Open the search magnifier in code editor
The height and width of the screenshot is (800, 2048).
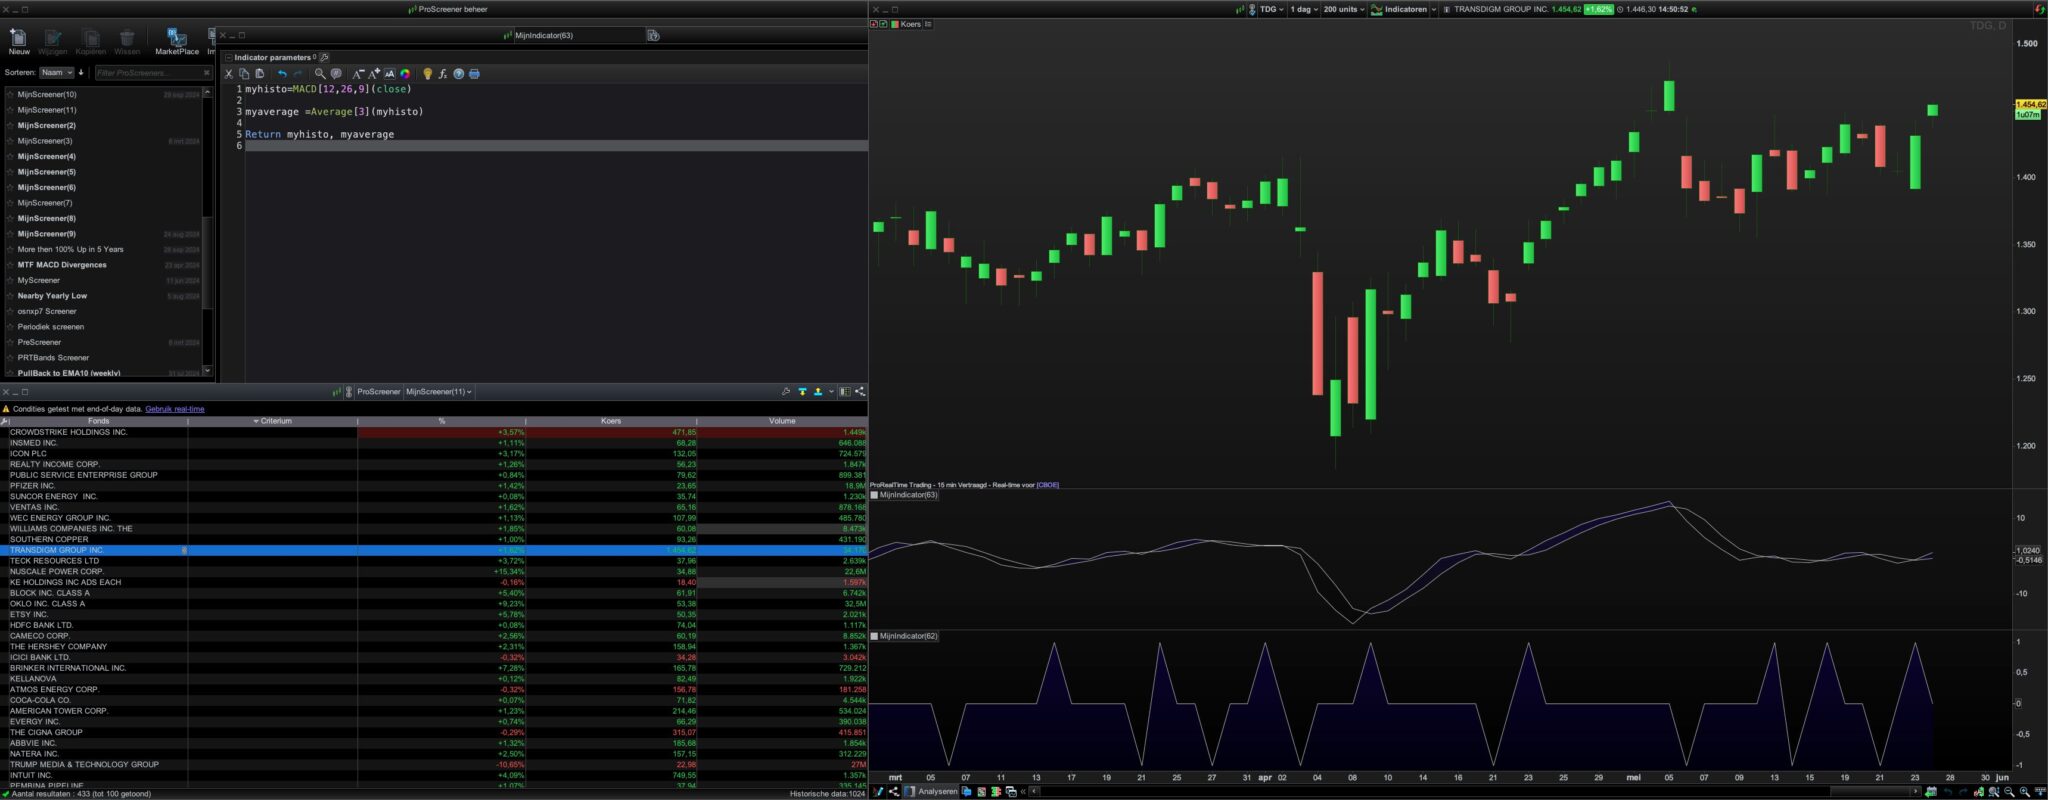coord(320,73)
